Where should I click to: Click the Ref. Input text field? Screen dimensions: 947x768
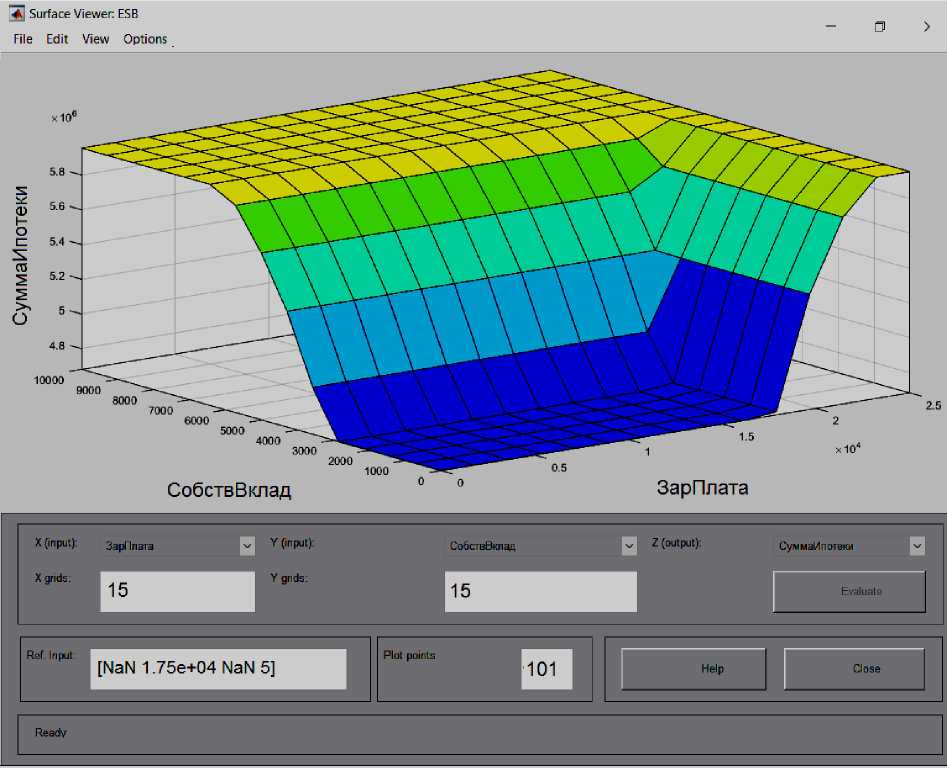tap(220, 669)
